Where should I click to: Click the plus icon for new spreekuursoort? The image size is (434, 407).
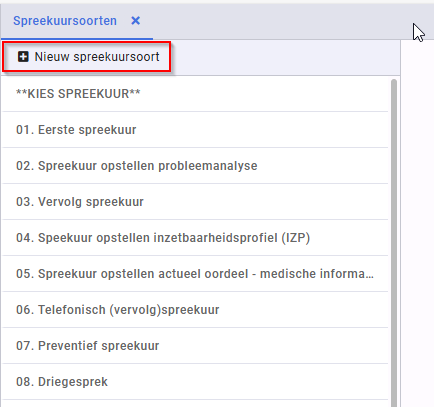pos(23,57)
